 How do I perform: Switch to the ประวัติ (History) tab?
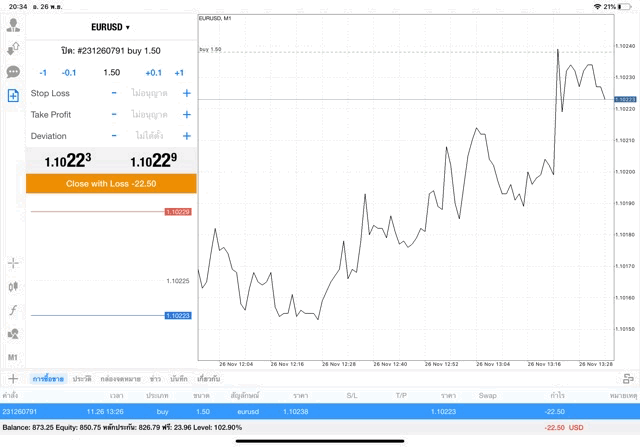[80, 379]
